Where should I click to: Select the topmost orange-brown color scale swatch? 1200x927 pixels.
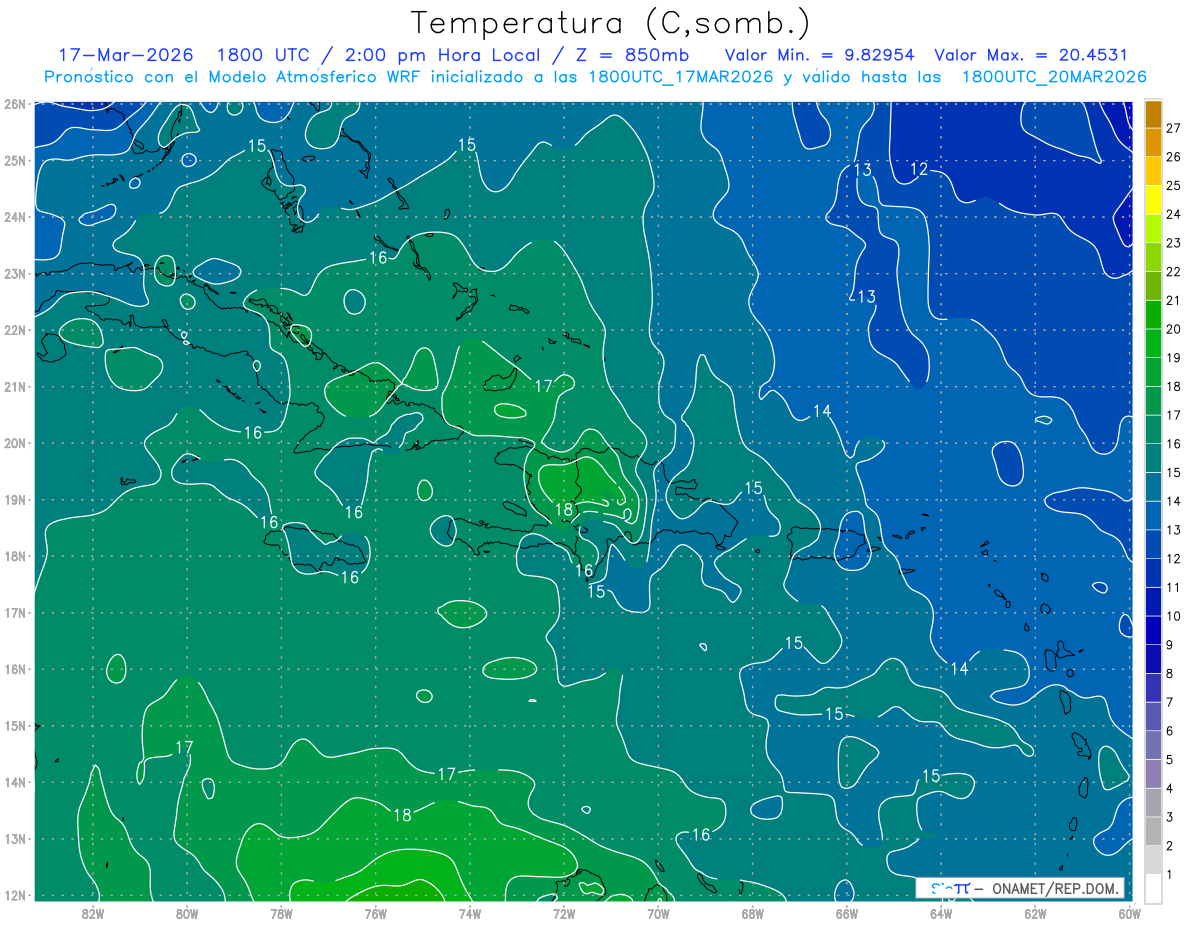[x=1153, y=114]
